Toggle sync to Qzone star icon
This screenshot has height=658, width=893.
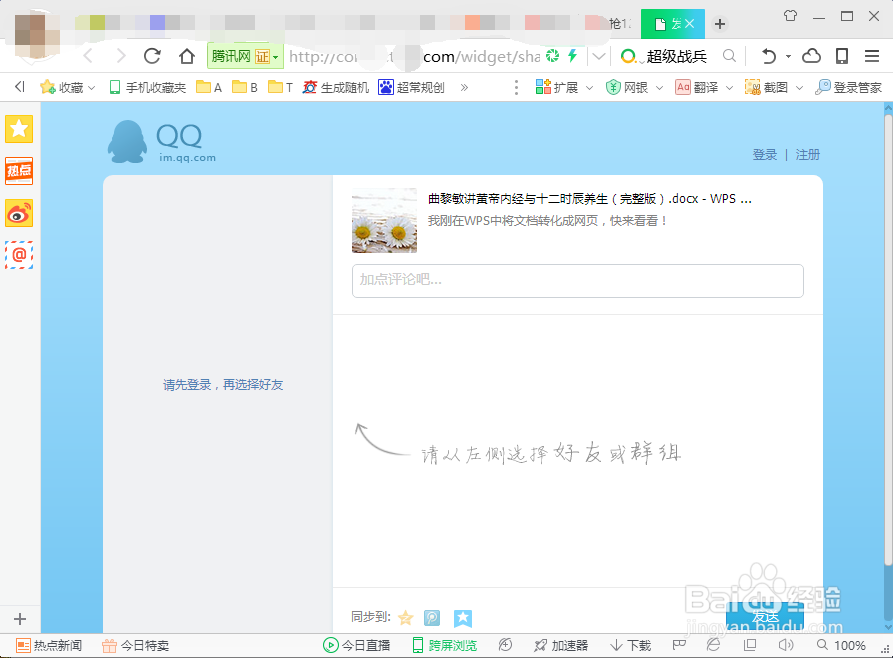point(405,618)
